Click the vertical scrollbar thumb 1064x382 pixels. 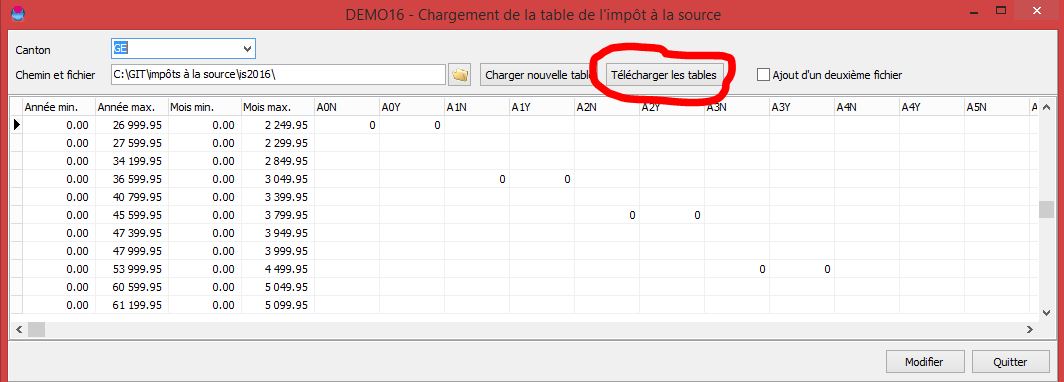[1046, 210]
